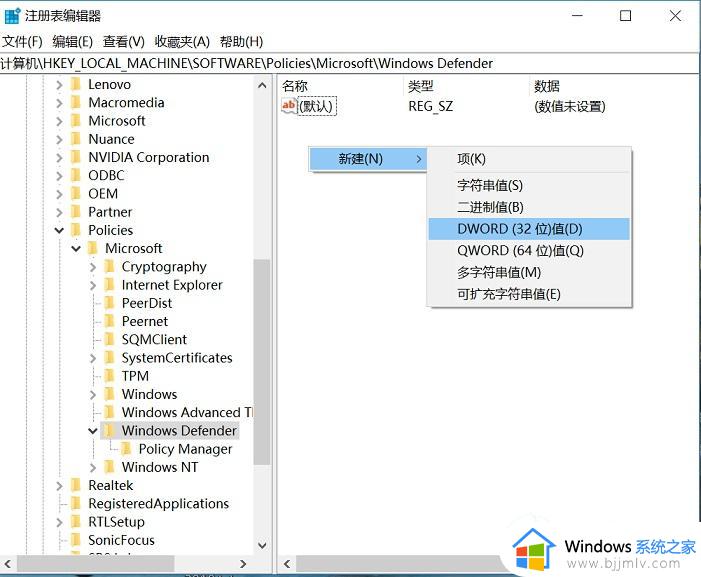Choose 可扩充字符串值(E) in the submenu

(529, 294)
